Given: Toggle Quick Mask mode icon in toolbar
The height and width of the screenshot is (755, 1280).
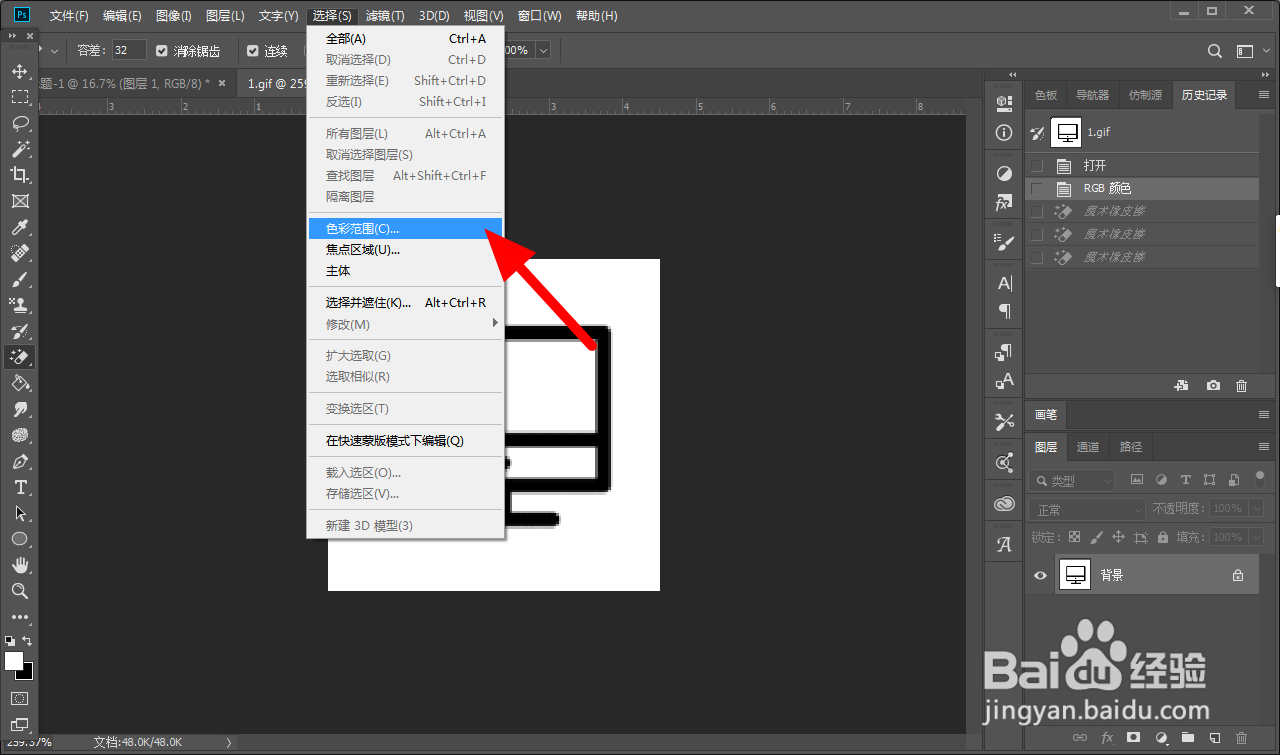Looking at the screenshot, I should pyautogui.click(x=20, y=698).
